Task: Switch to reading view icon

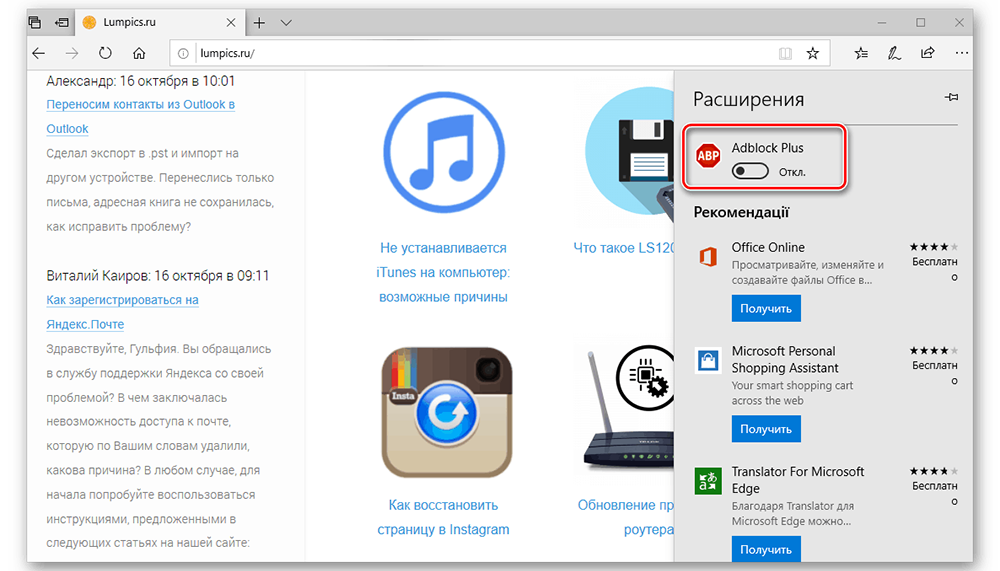Action: coord(785,54)
